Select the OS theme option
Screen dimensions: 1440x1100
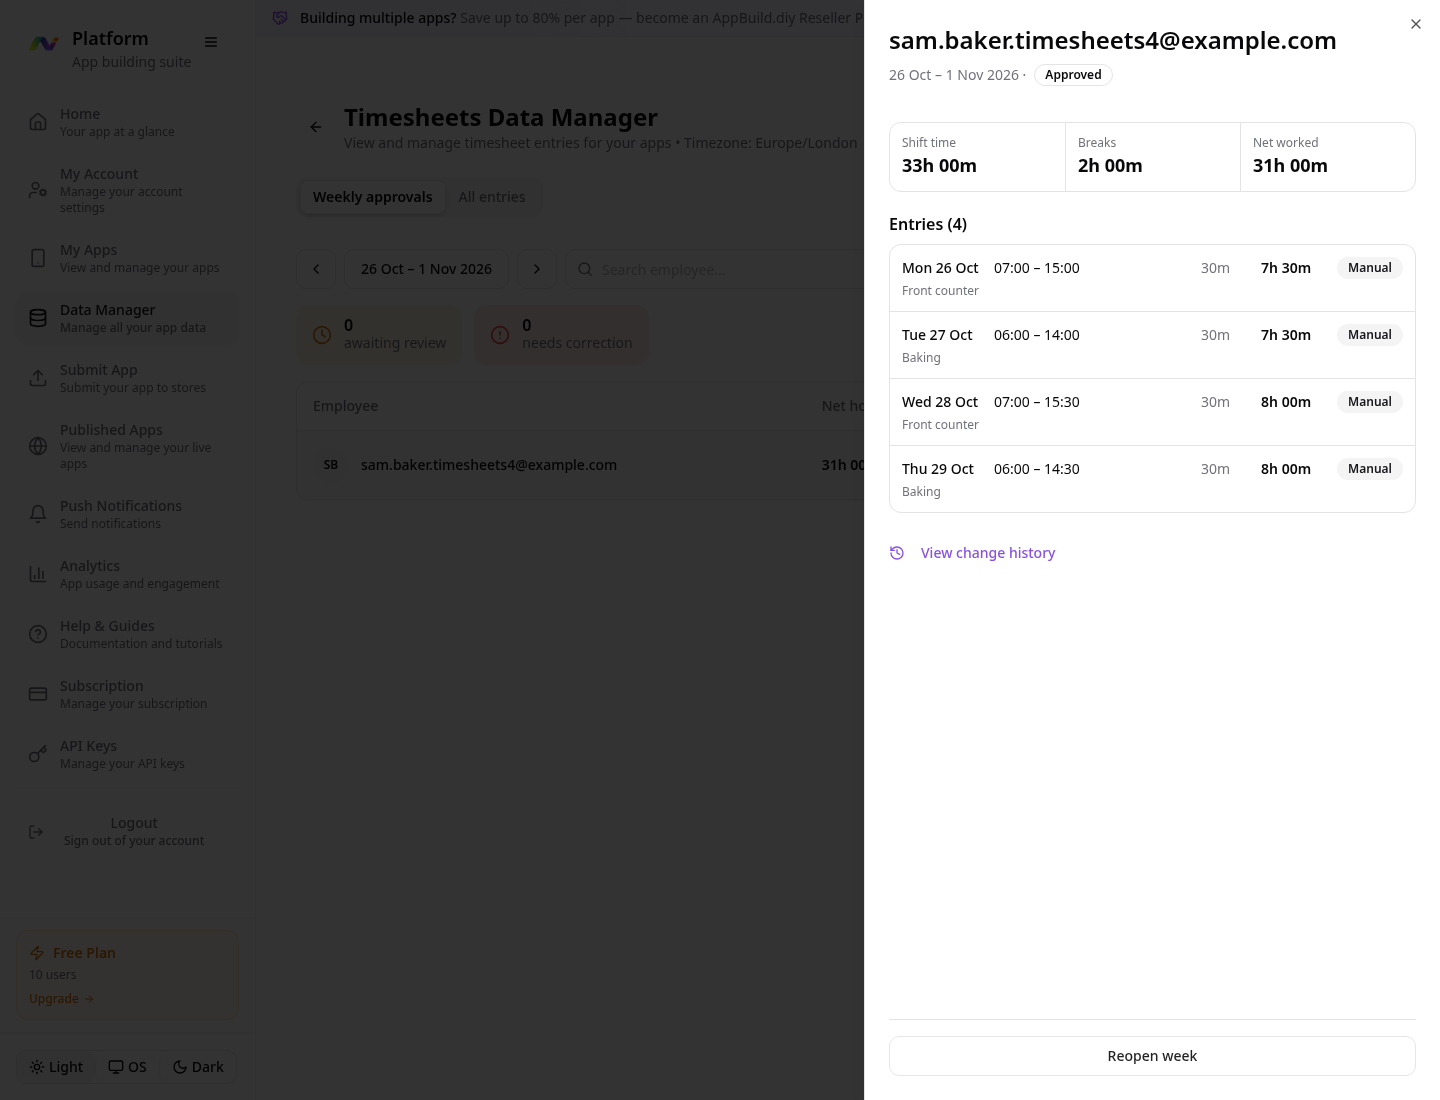(x=127, y=1067)
